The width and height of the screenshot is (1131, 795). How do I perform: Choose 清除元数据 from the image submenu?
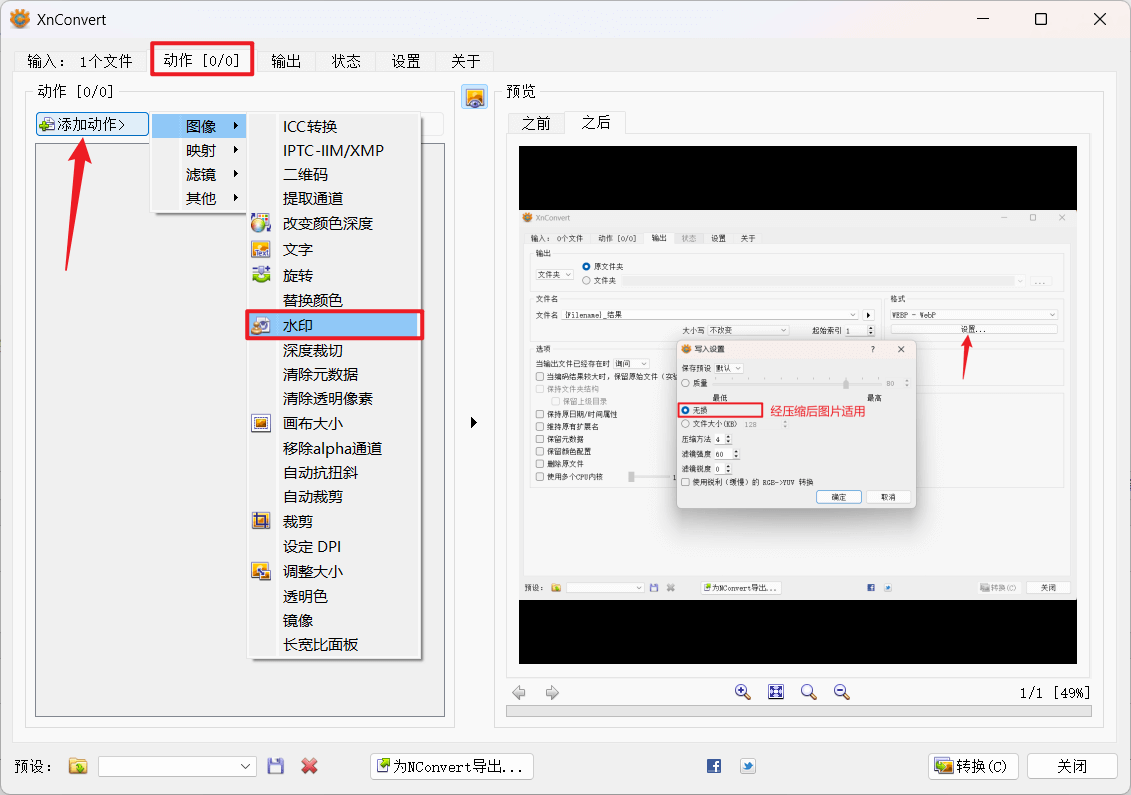[334, 374]
